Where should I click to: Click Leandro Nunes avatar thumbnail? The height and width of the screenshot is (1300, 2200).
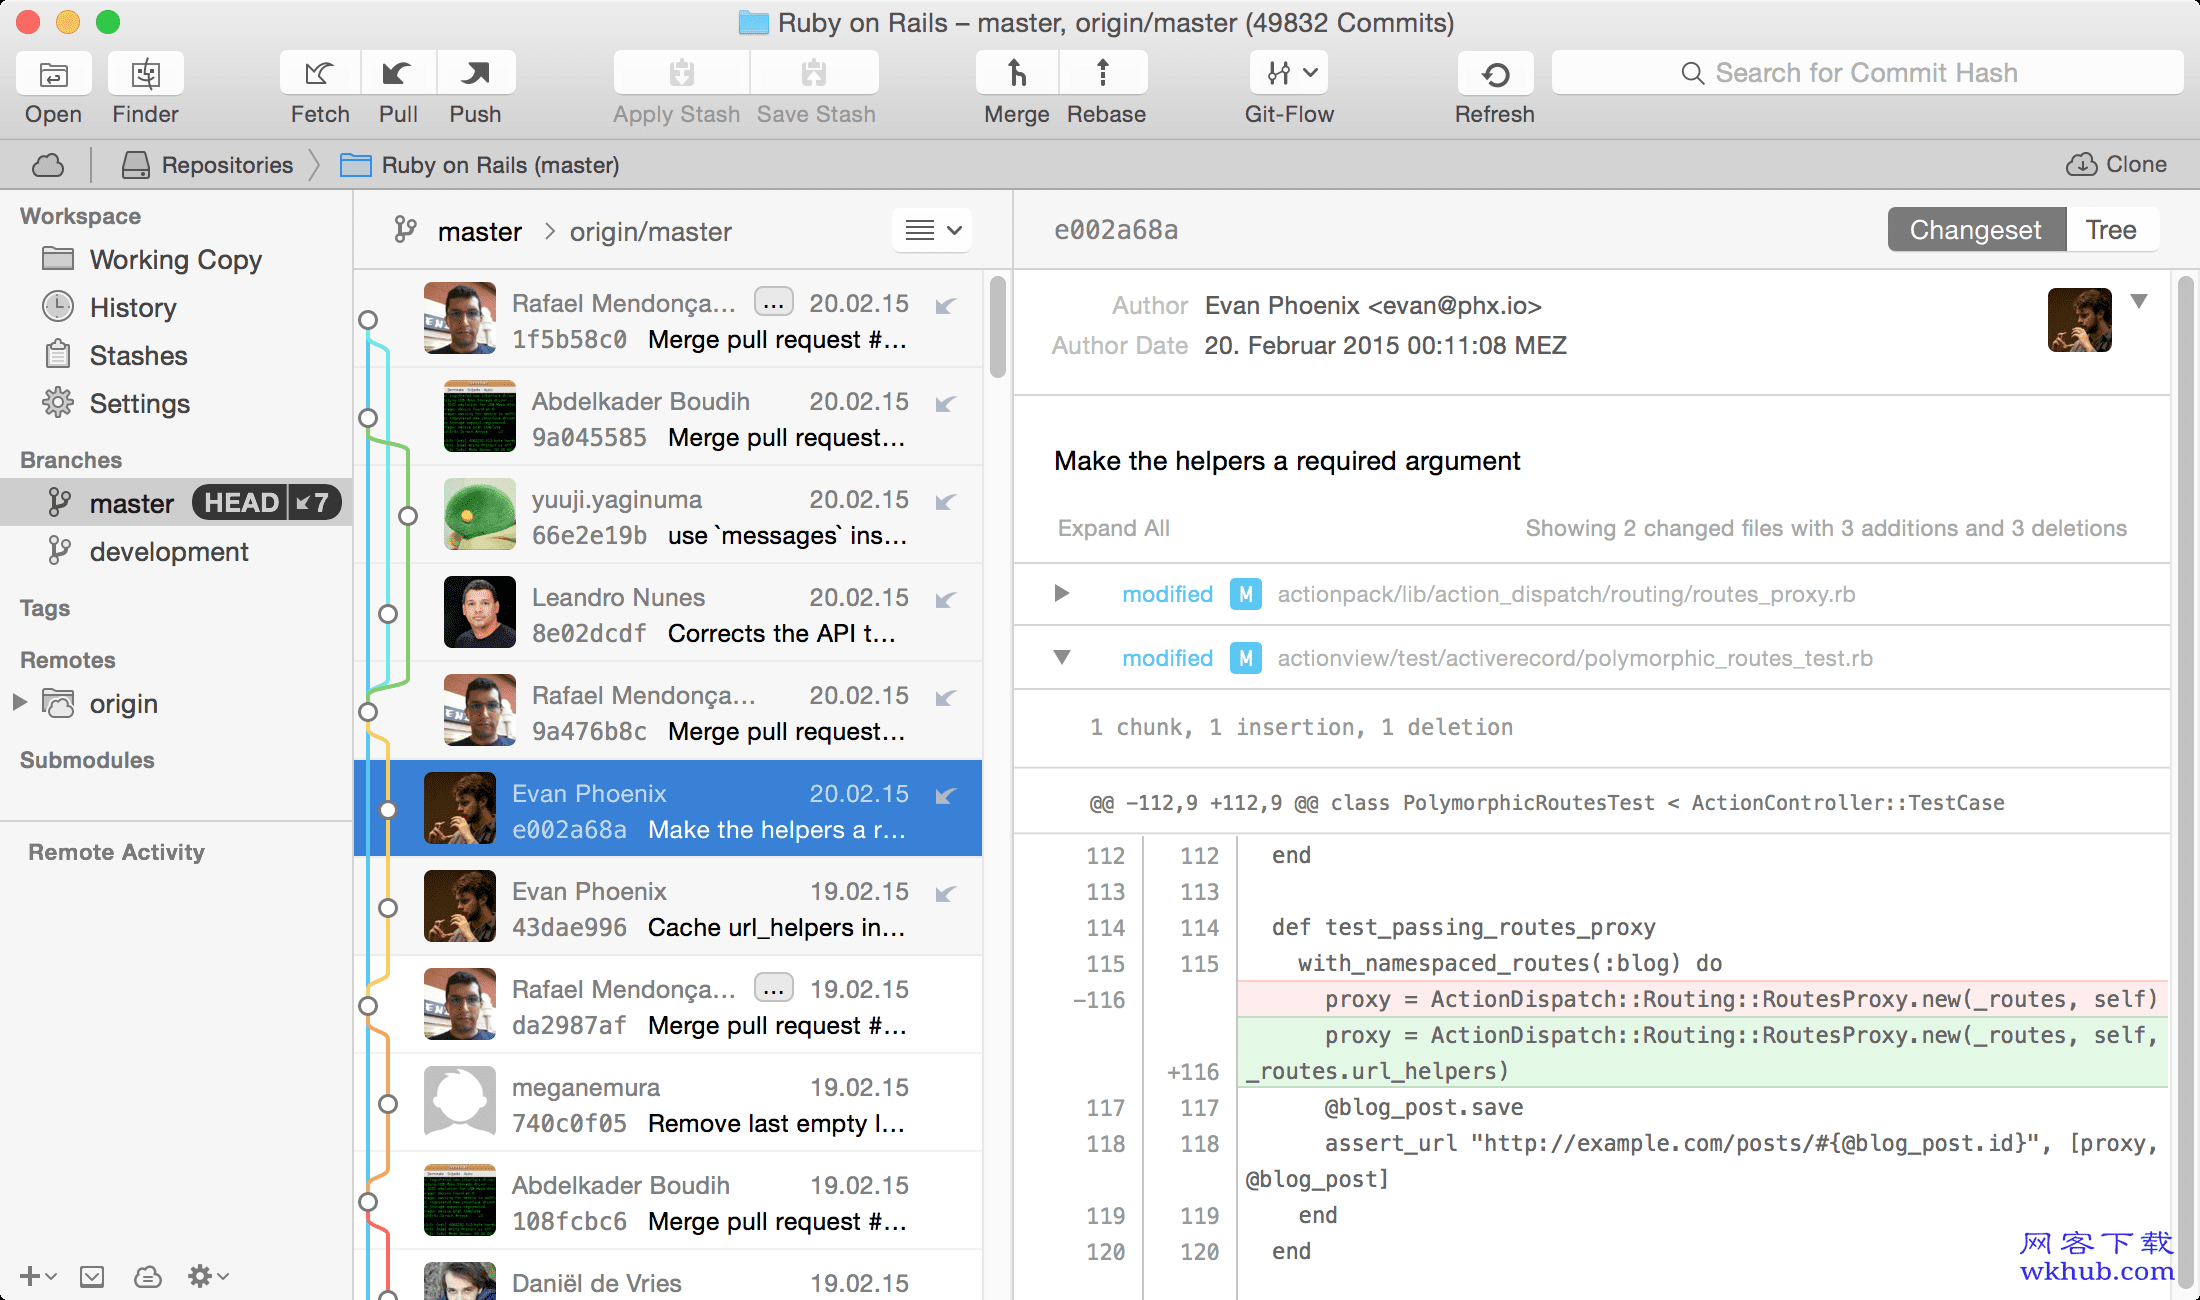480,612
